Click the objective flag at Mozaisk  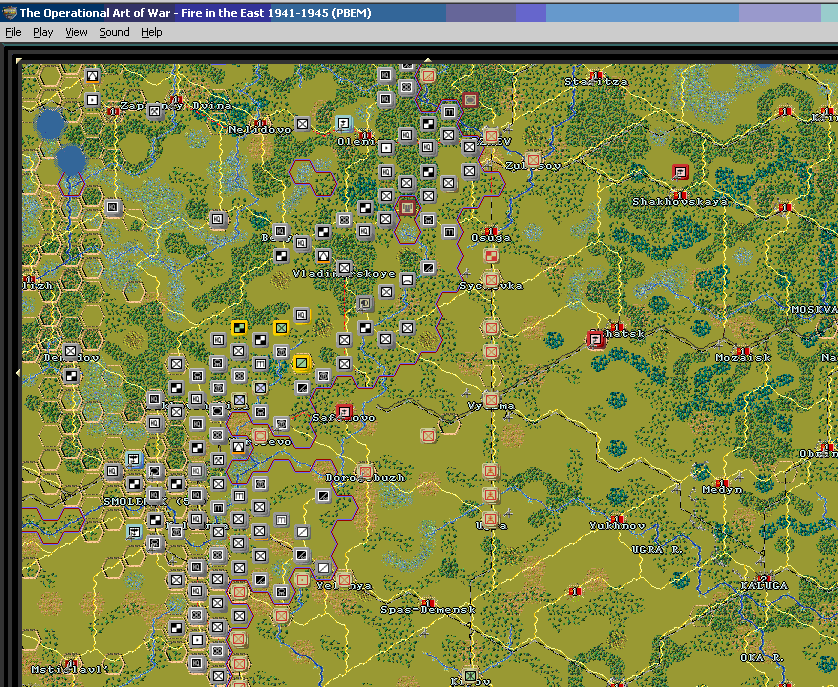[x=743, y=351]
